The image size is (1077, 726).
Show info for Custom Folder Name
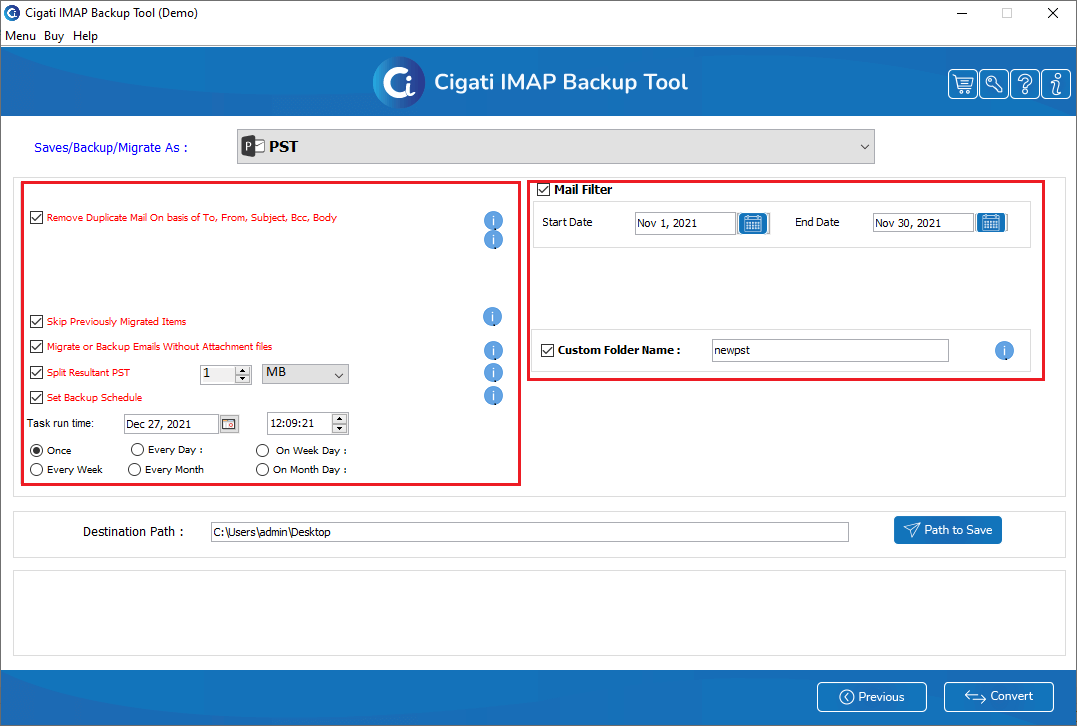(x=1004, y=351)
